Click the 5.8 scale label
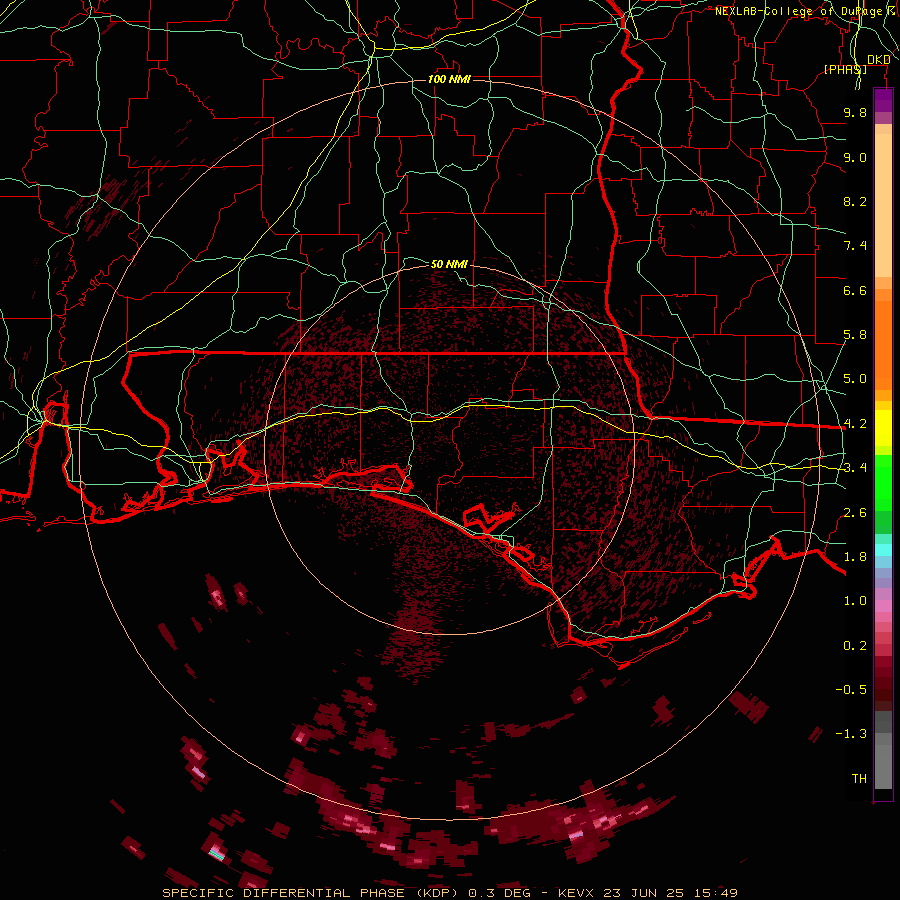Screen dimensions: 900x900 tap(855, 335)
